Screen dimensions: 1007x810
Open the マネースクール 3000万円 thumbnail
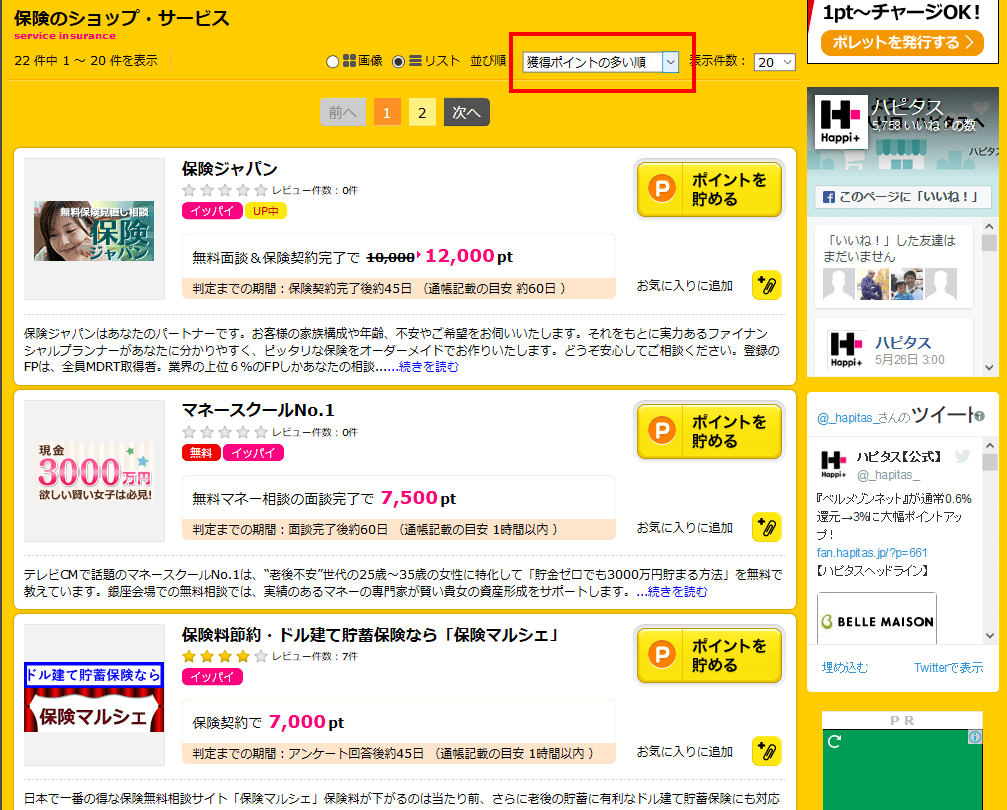(x=94, y=471)
